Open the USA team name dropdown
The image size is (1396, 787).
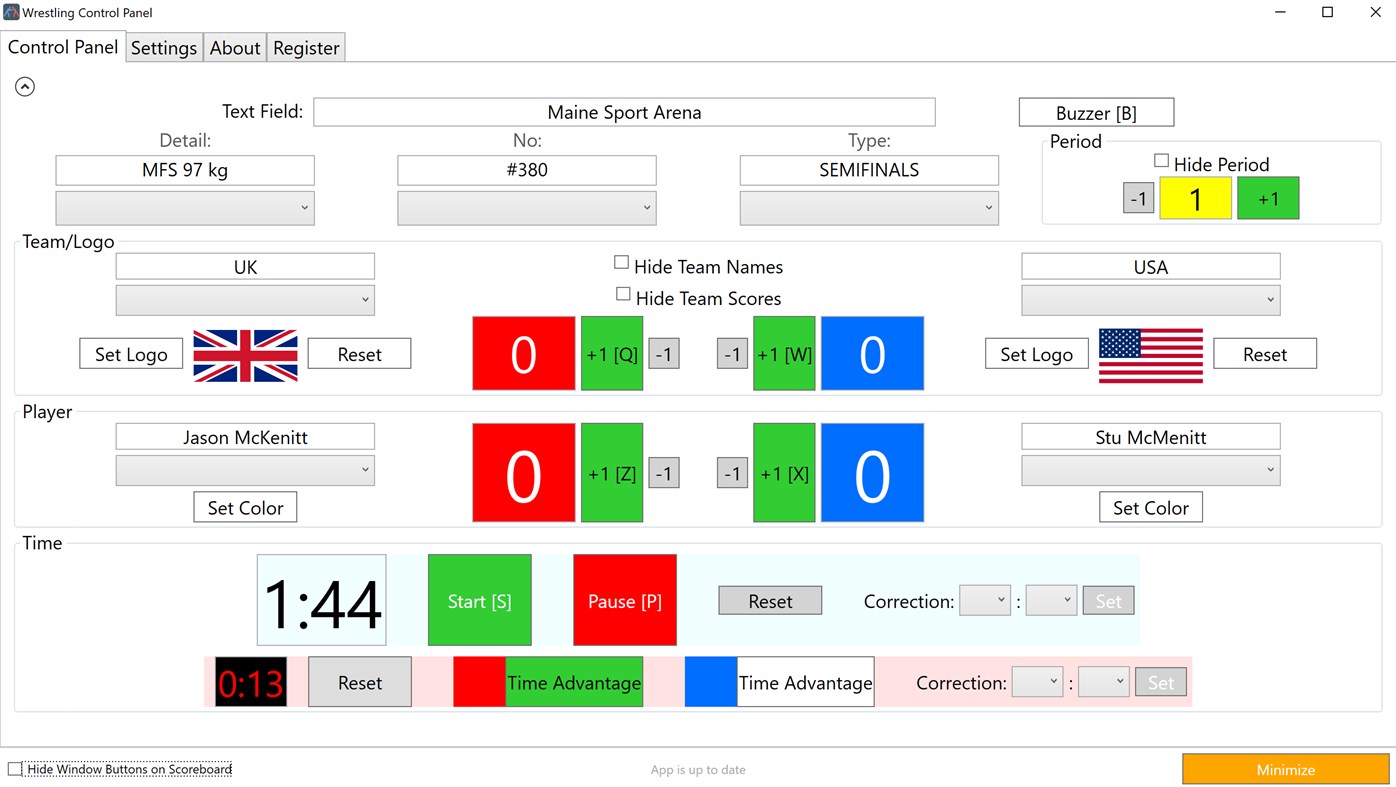coord(1150,299)
